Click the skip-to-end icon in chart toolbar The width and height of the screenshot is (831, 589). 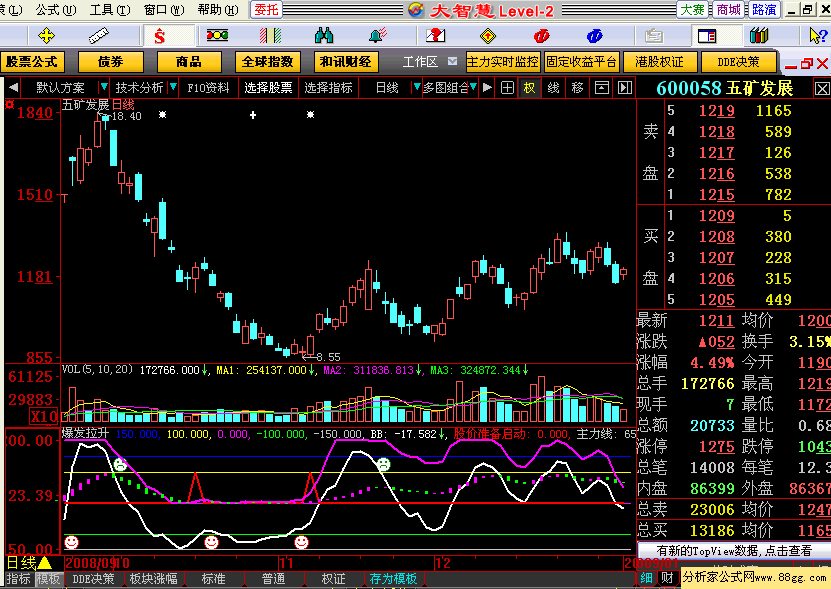coord(625,87)
